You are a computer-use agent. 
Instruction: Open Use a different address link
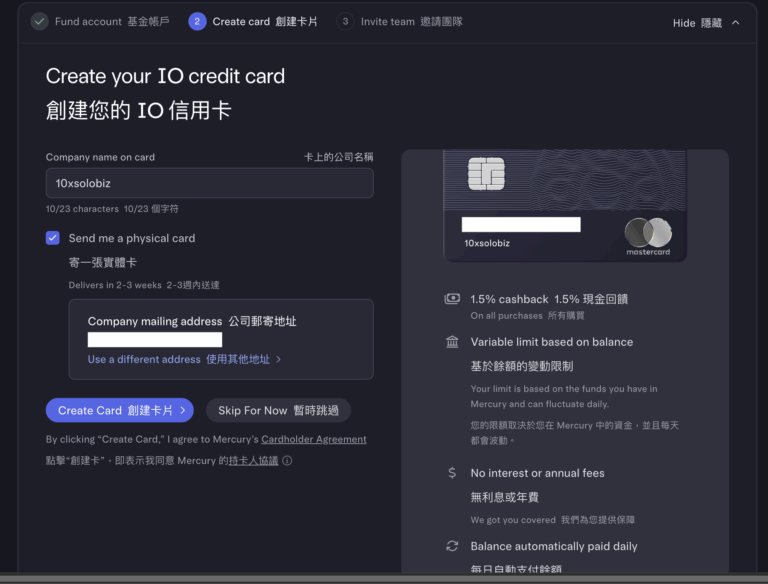click(x=184, y=359)
